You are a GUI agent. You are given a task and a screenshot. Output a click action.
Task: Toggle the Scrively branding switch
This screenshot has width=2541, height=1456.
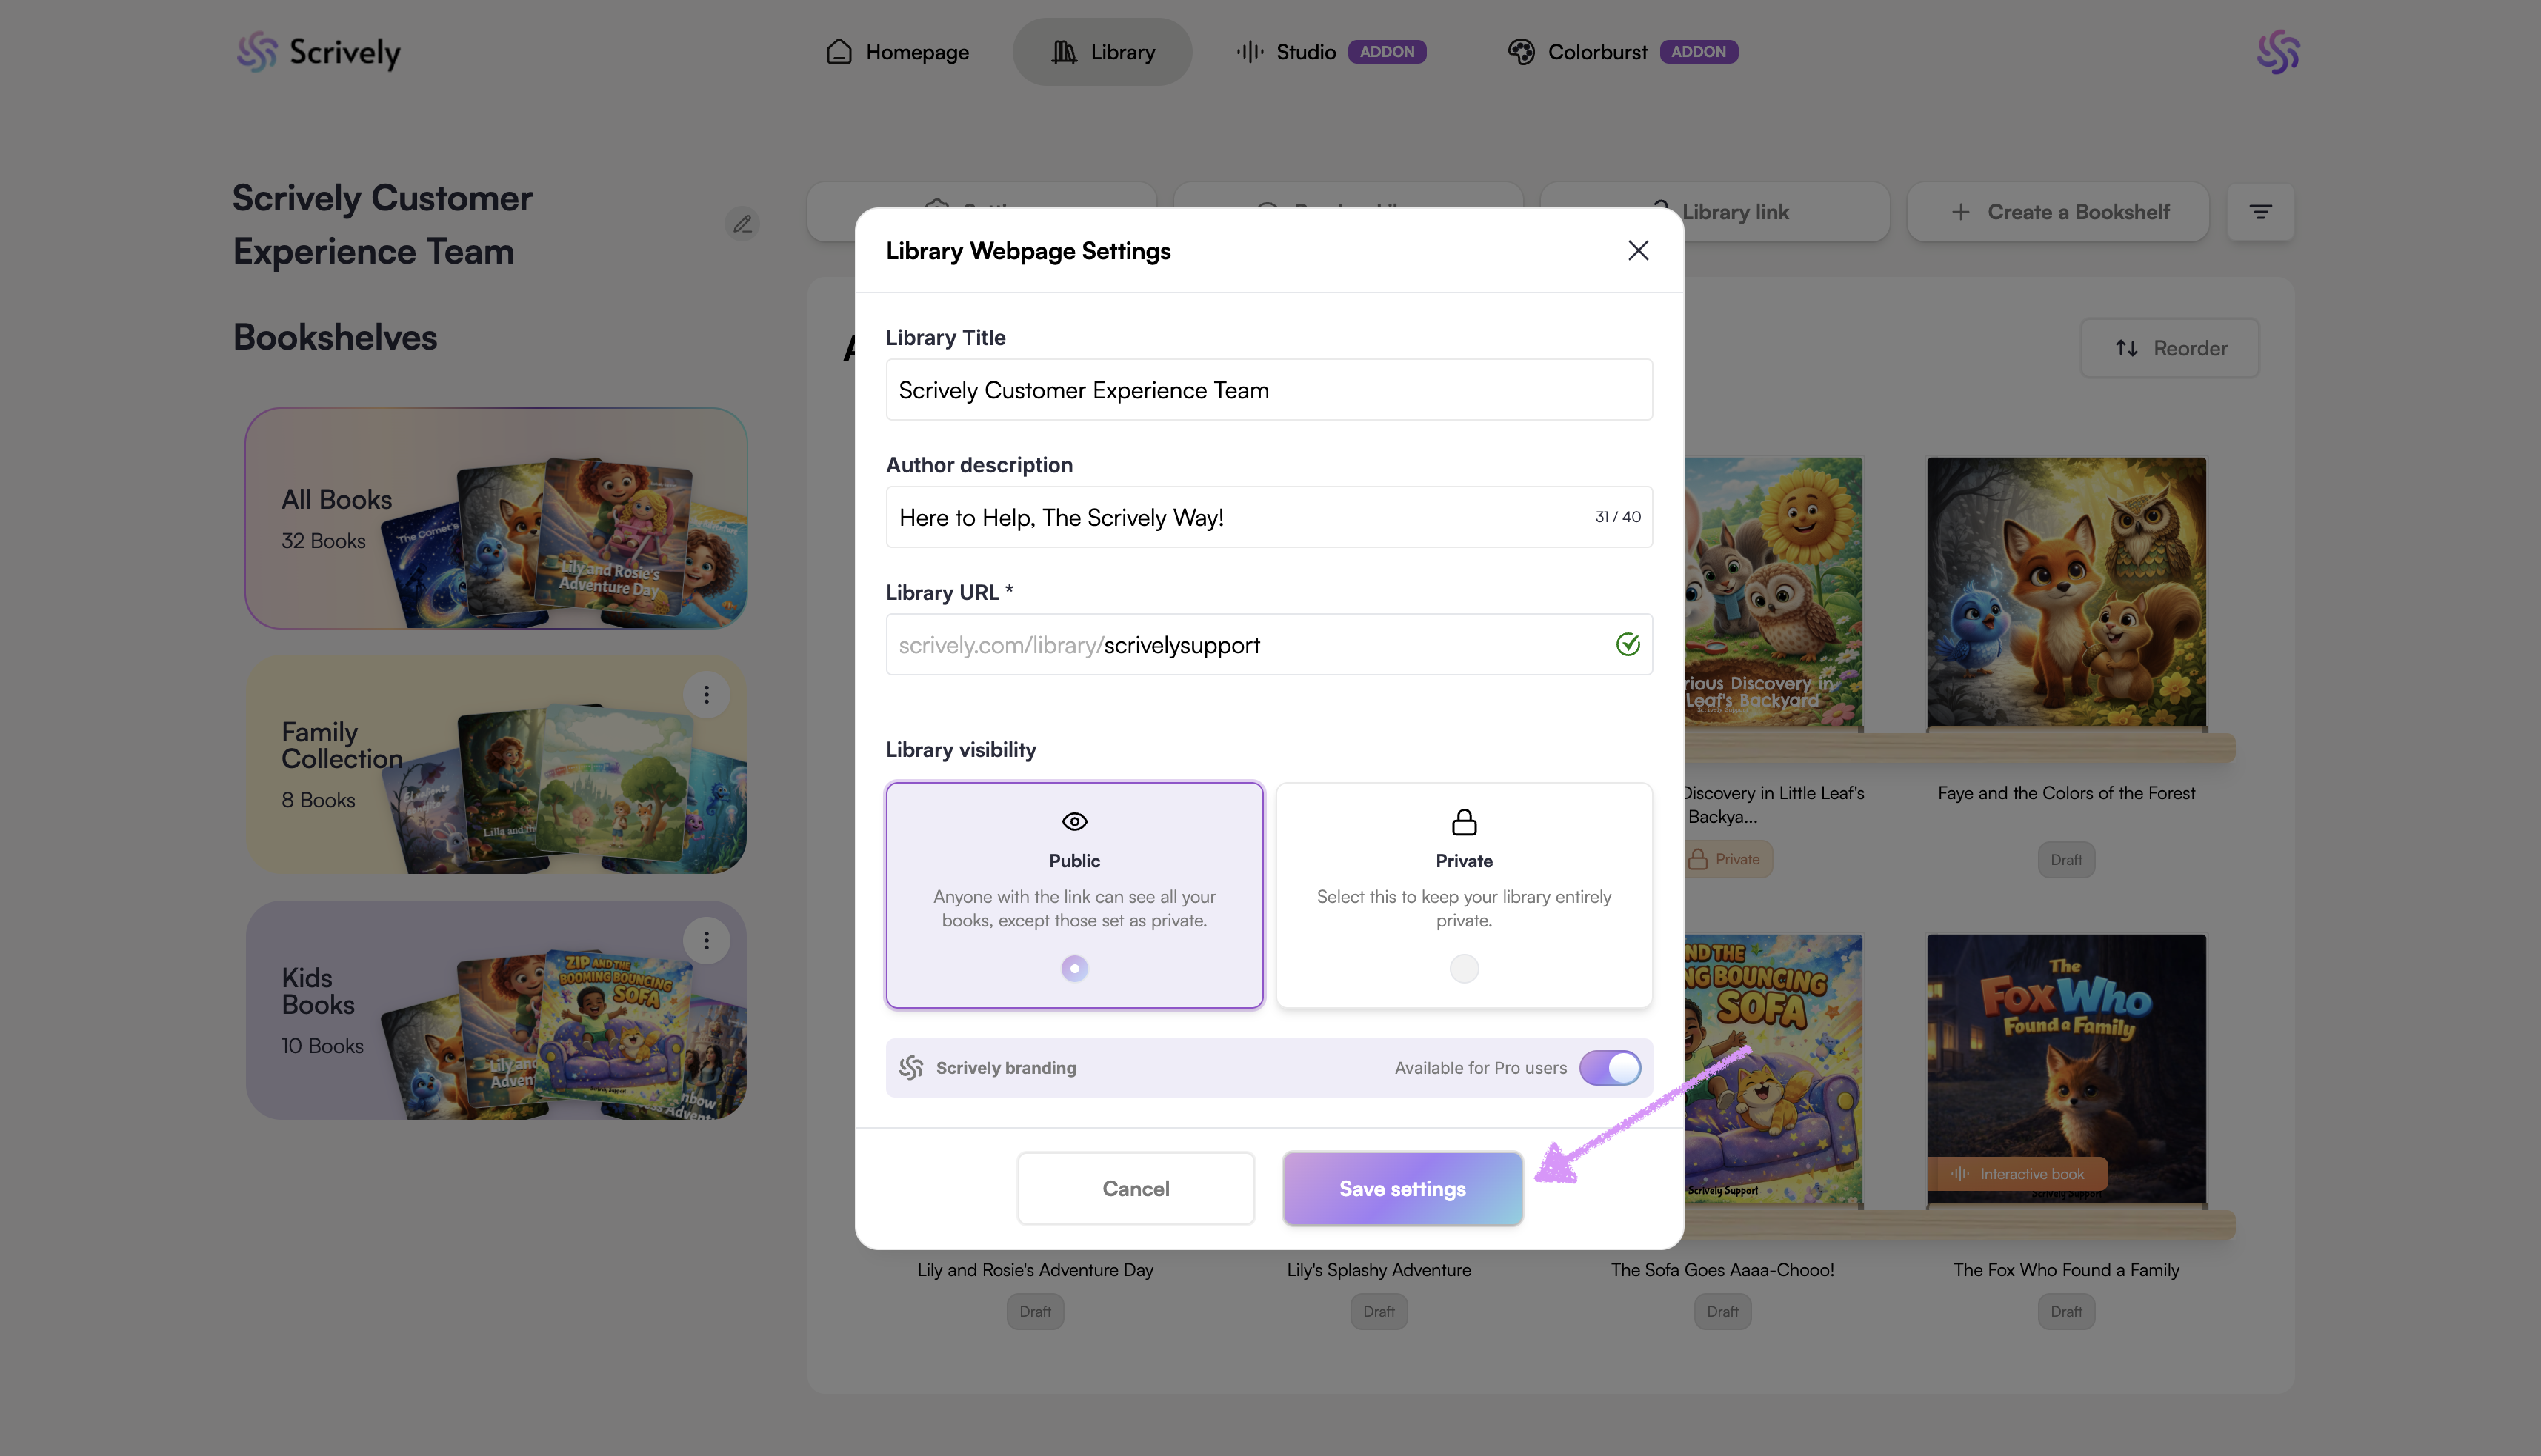[1609, 1067]
